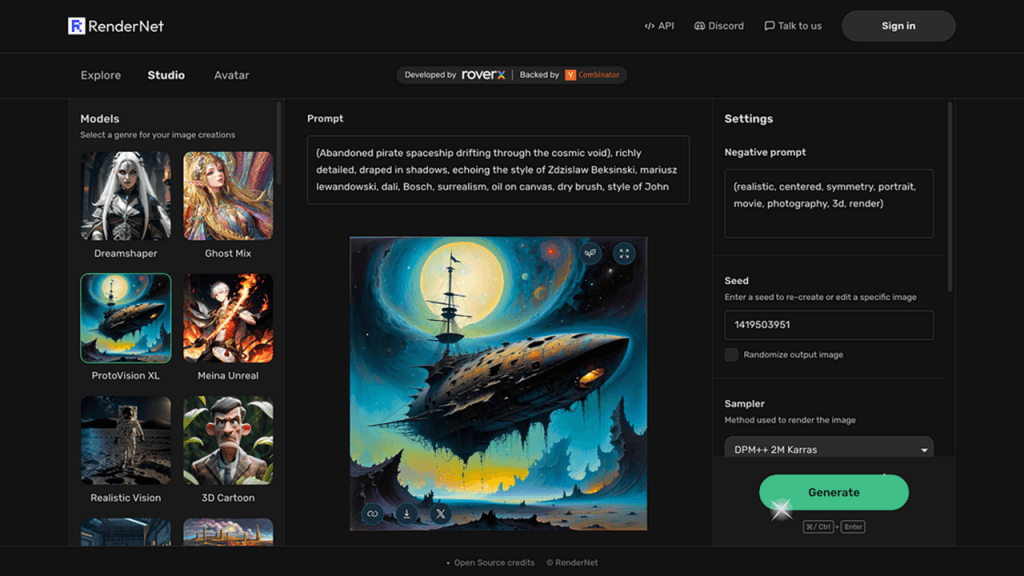Click the seed sprout icon on image
1024x576 pixels.
[x=591, y=254]
